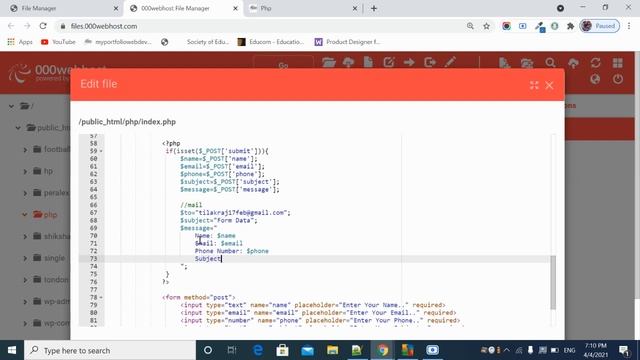Image resolution: width=640 pixels, height=360 pixels.
Task: Expand the football folder in the tree
Action: pyautogui.click(x=25, y=150)
